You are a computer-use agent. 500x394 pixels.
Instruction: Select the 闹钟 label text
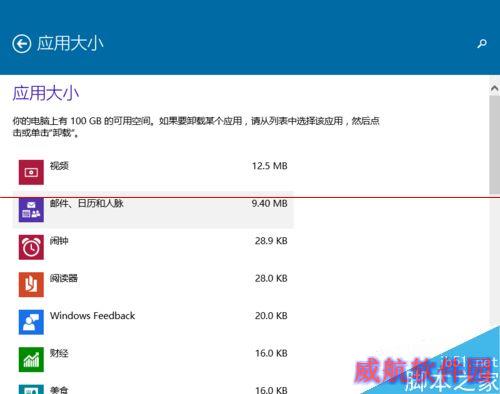point(59,241)
